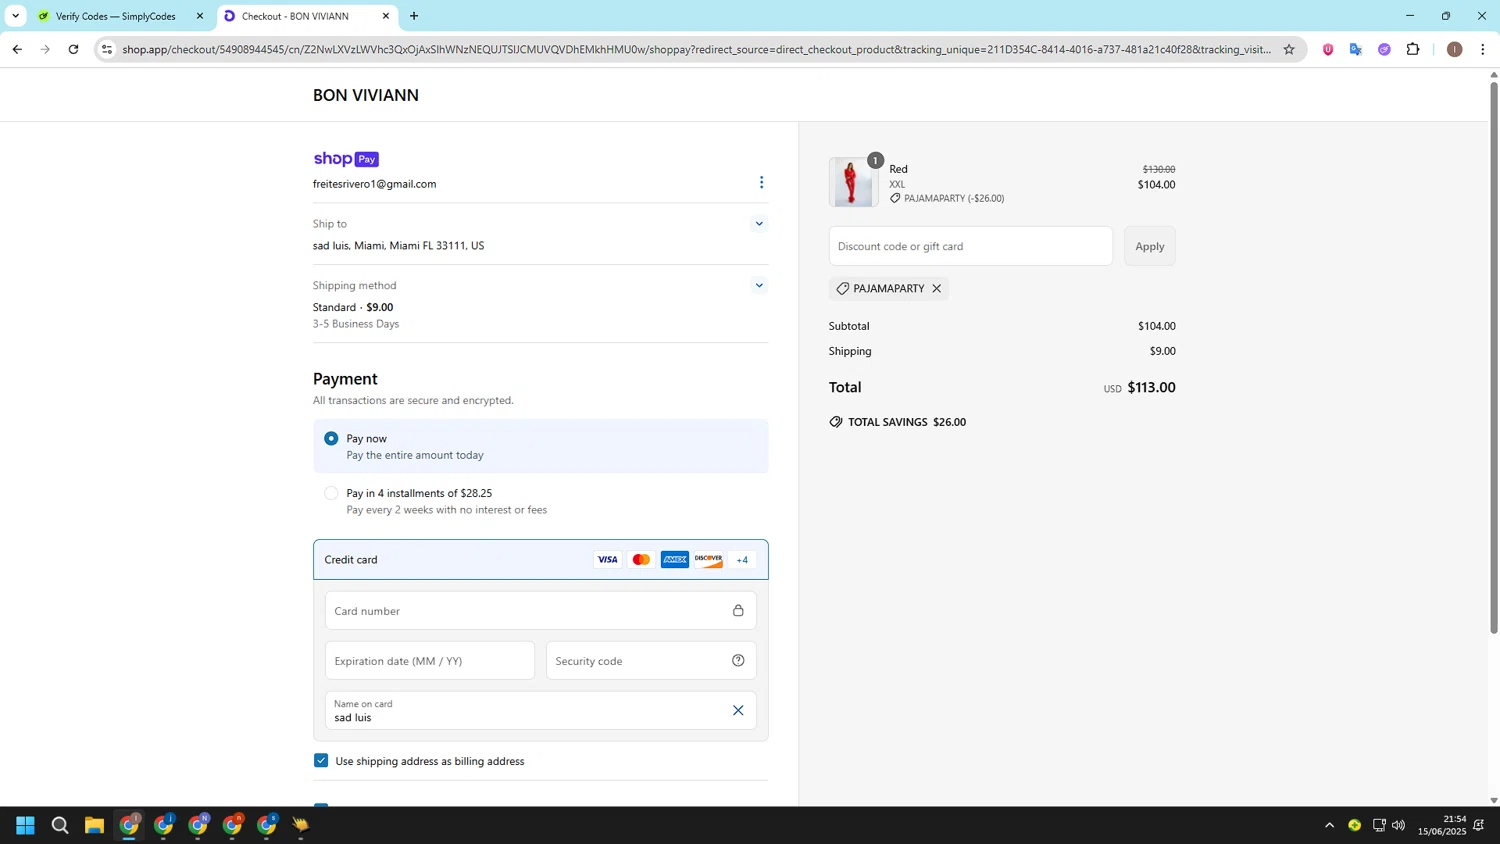Reload the checkout page
The width and height of the screenshot is (1500, 844).
tap(73, 49)
